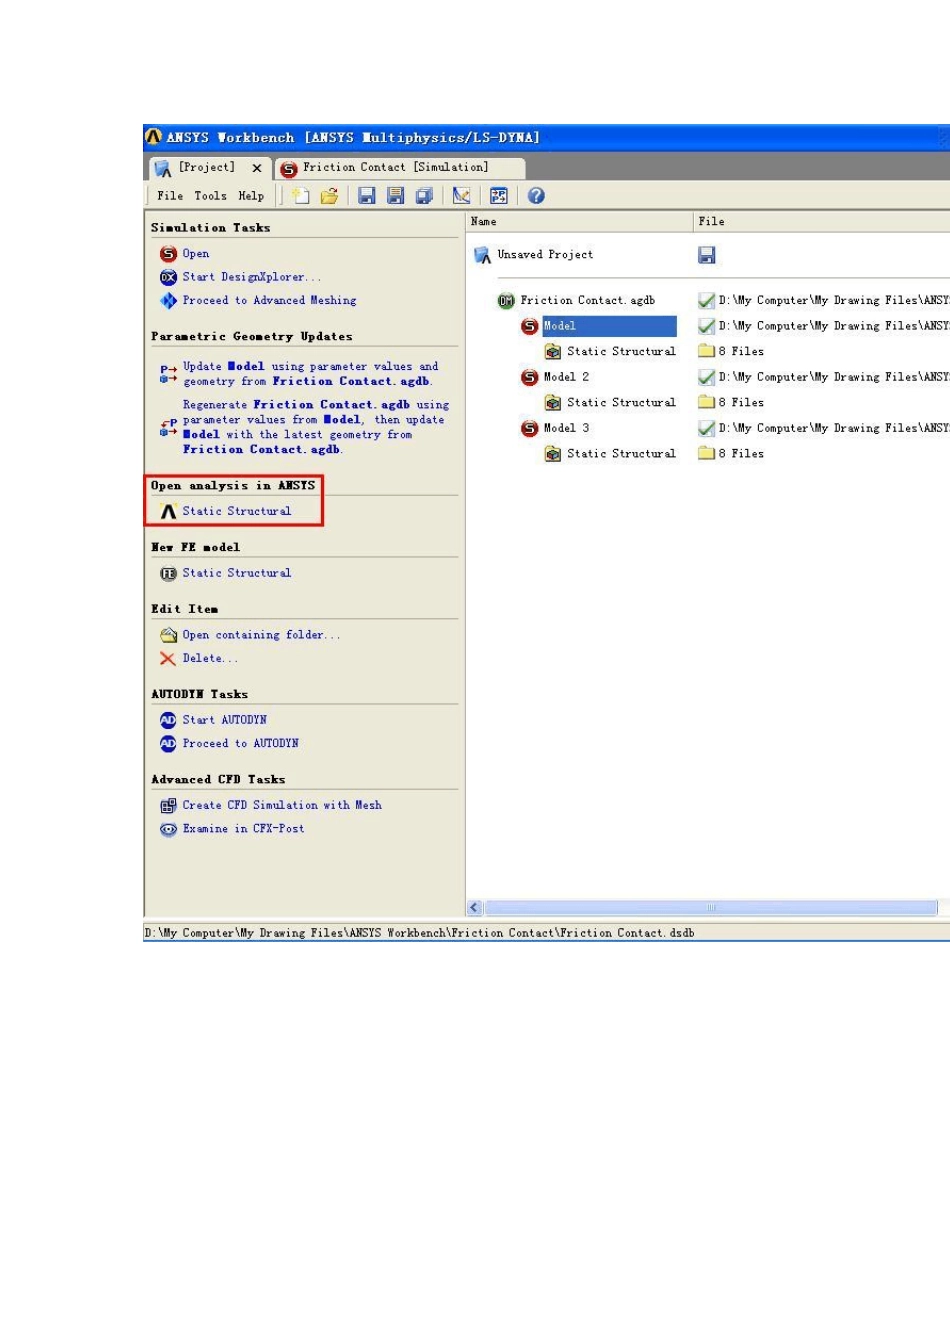This screenshot has height=1344, width=950.
Task: Click the FE model icon
Action: [168, 573]
